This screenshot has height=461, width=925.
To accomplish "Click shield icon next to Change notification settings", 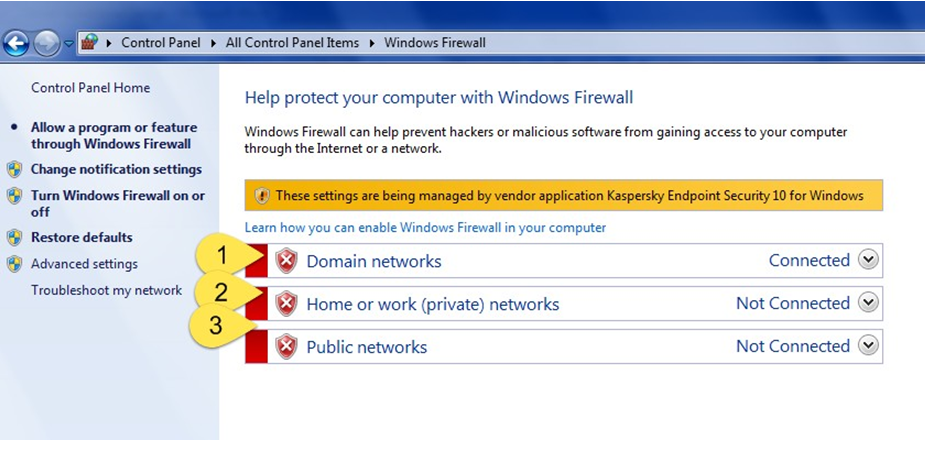I will pyautogui.click(x=15, y=169).
